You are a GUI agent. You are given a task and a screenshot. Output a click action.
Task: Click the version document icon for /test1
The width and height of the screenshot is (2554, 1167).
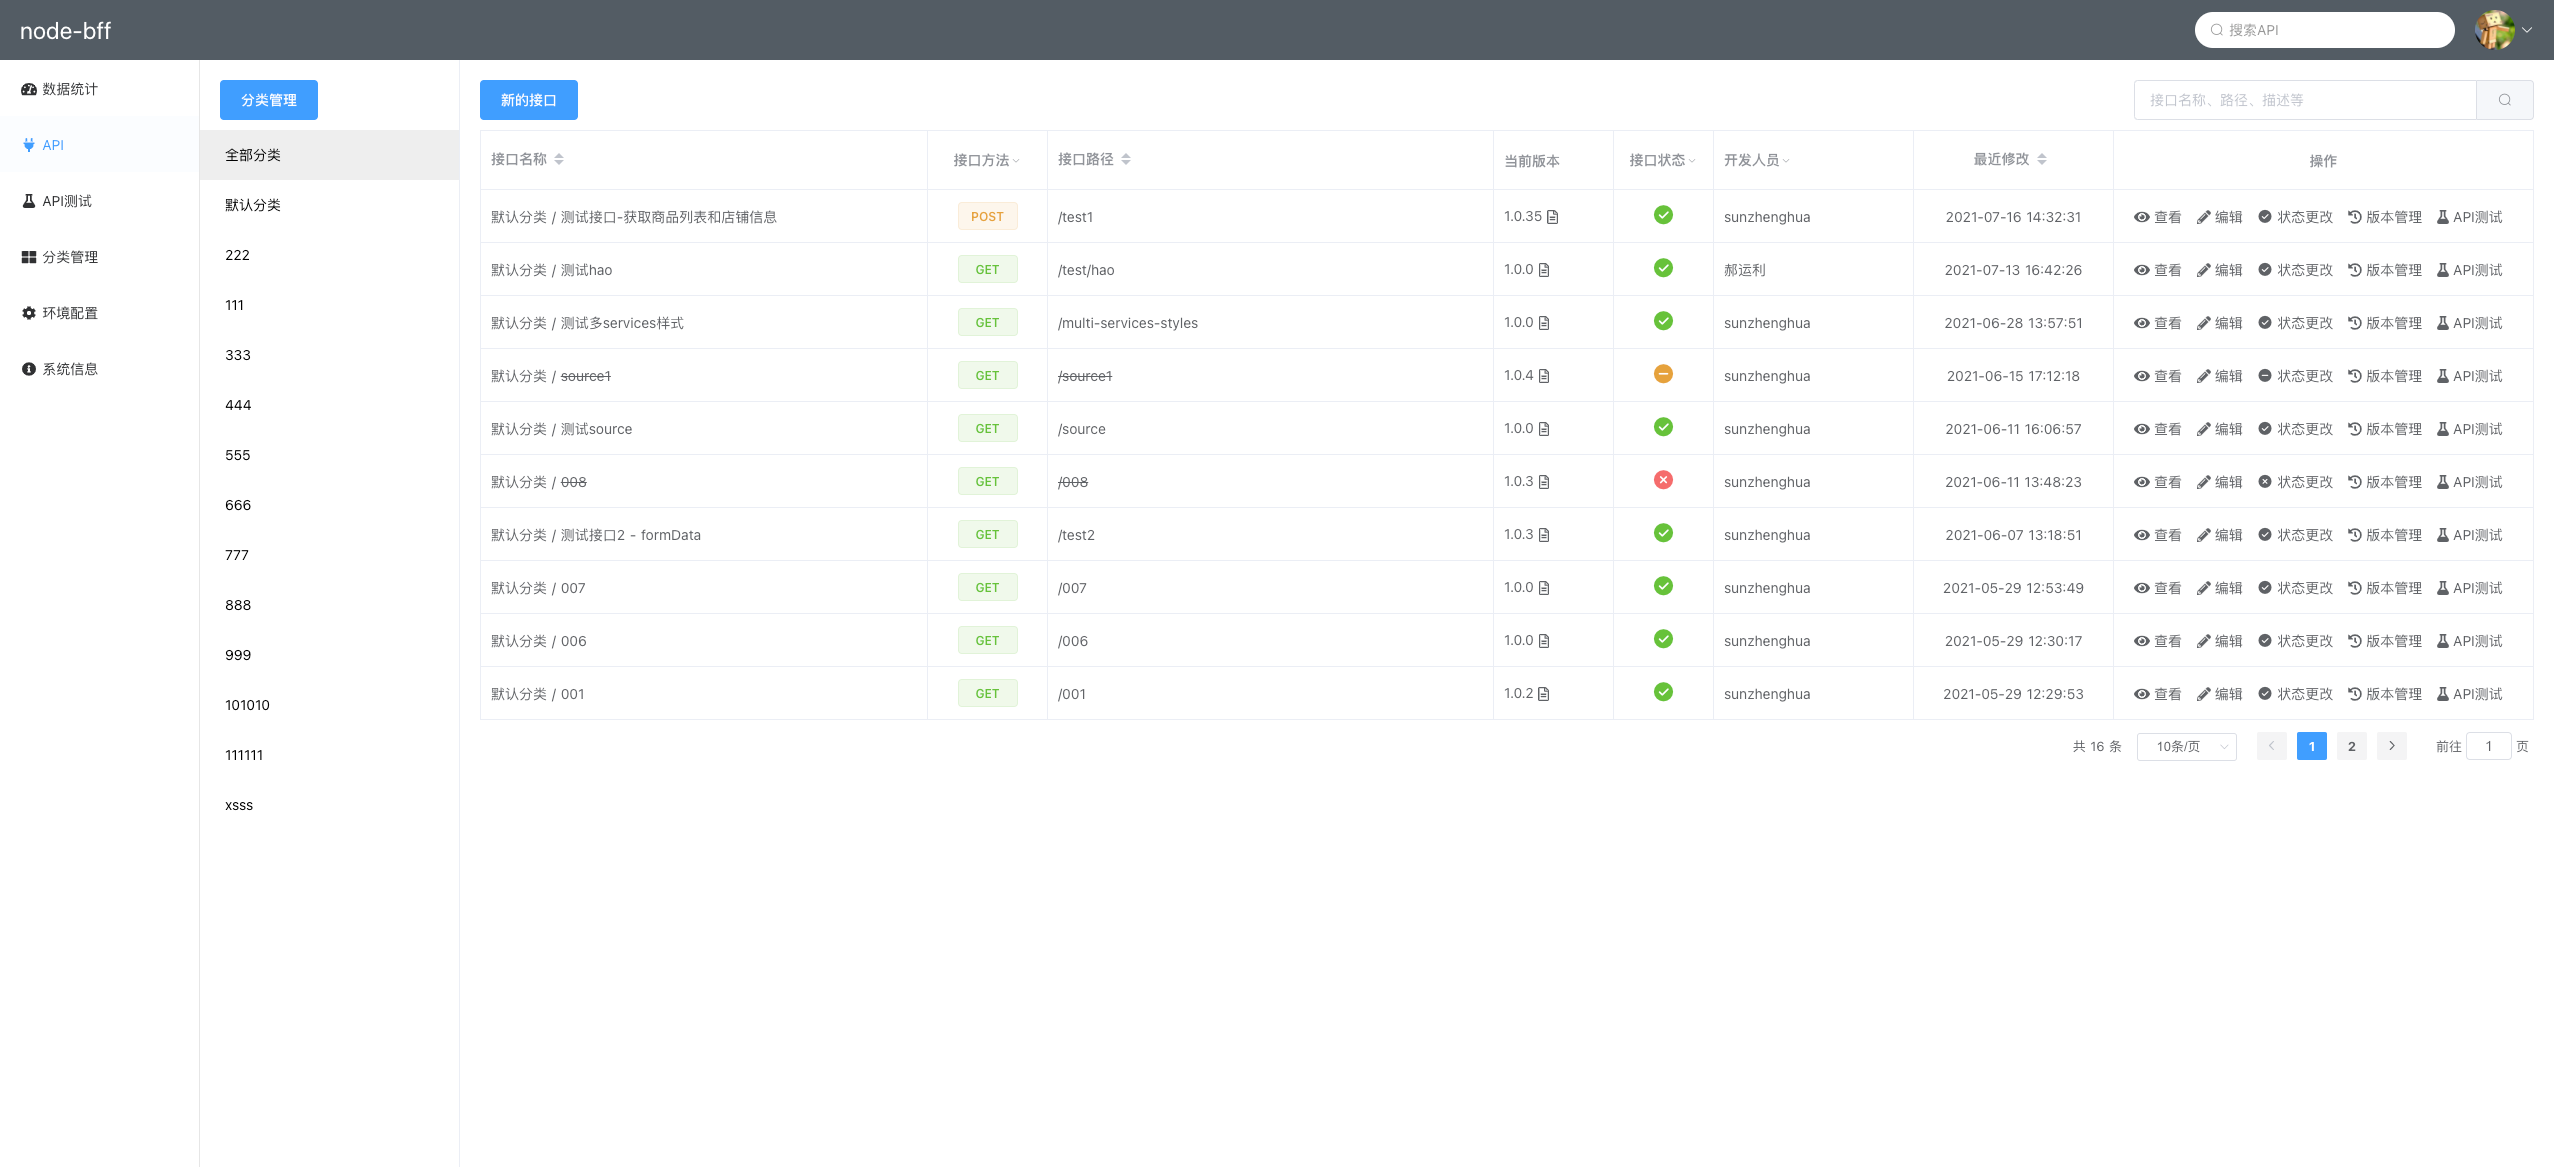[1553, 217]
